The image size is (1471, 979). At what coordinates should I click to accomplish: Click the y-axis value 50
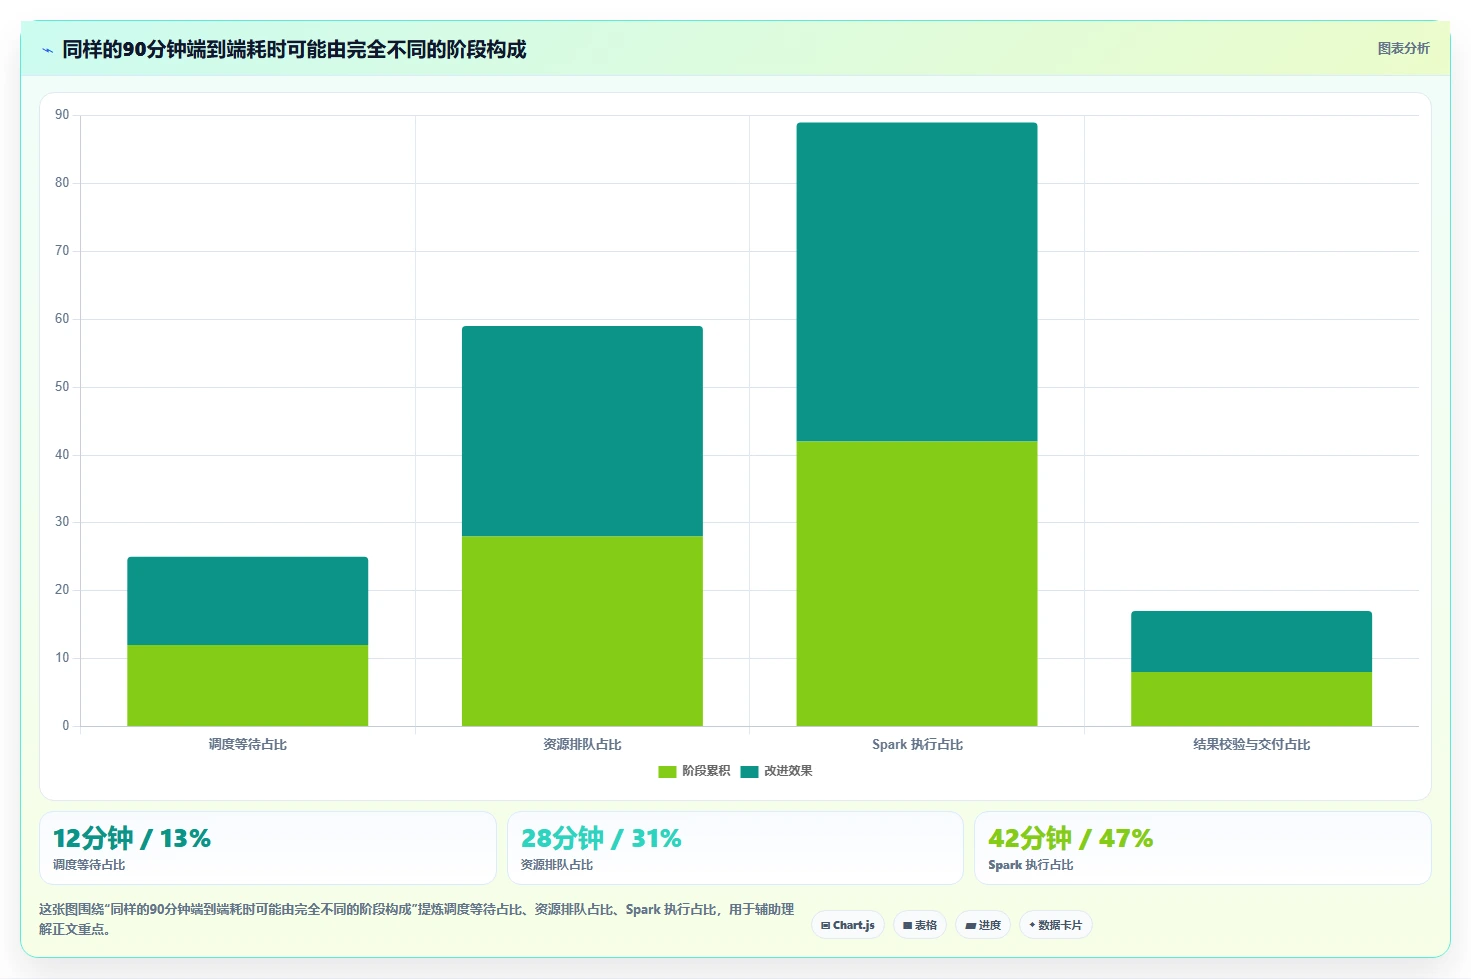[x=62, y=387]
